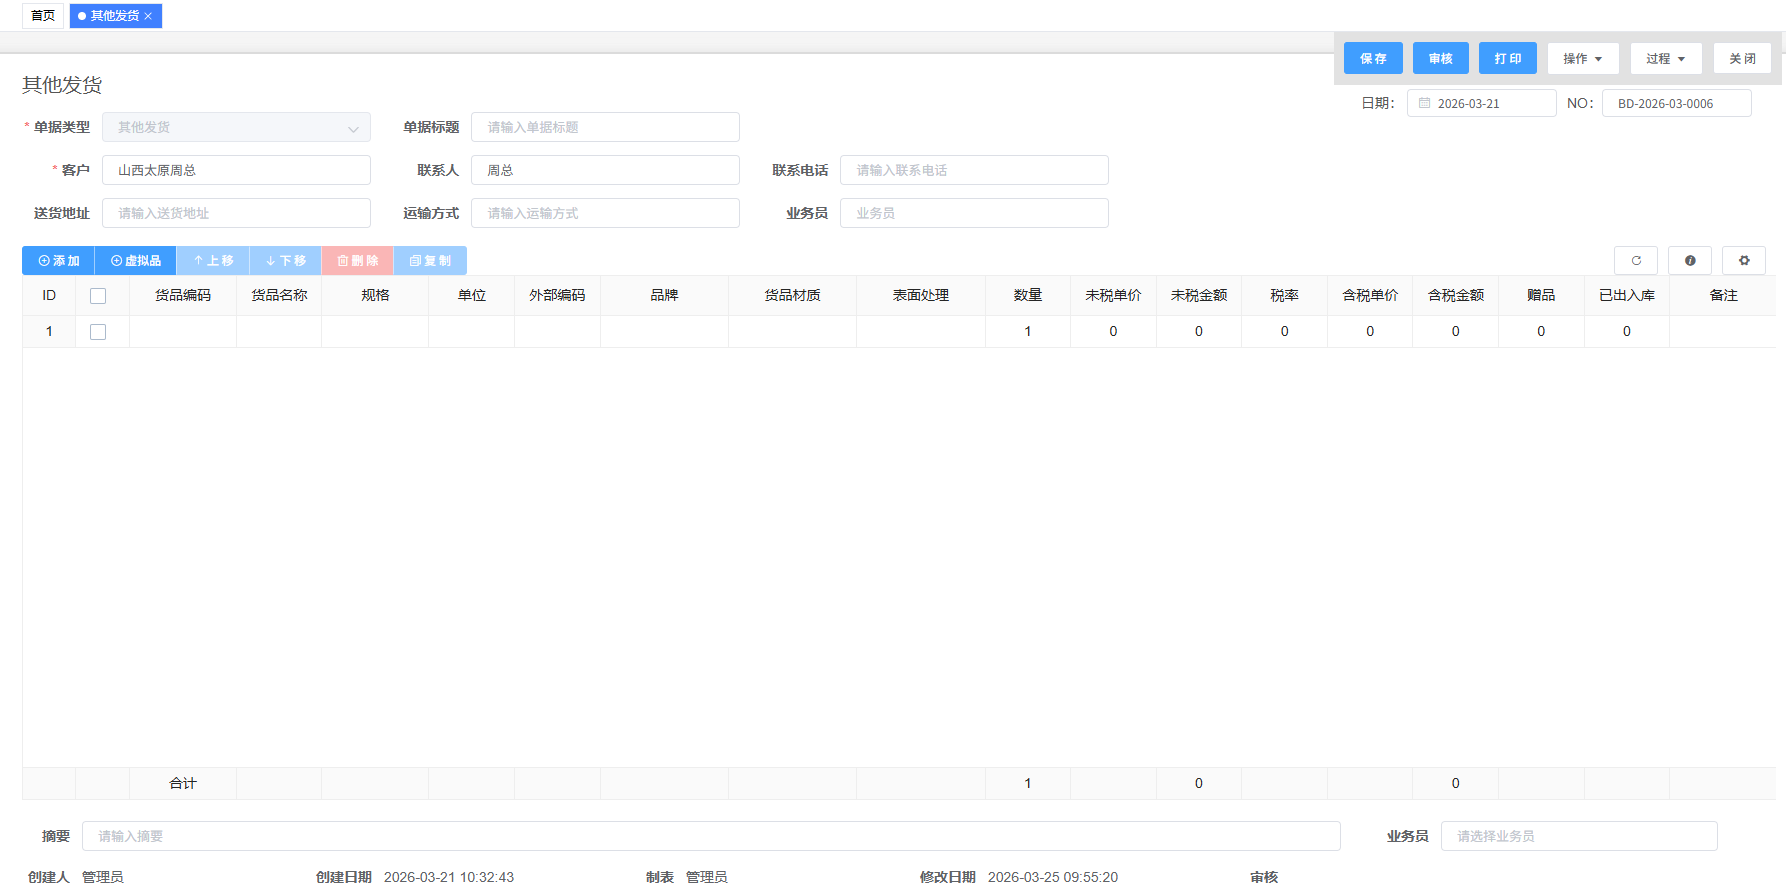Open the 过程 dropdown menu

[1665, 59]
